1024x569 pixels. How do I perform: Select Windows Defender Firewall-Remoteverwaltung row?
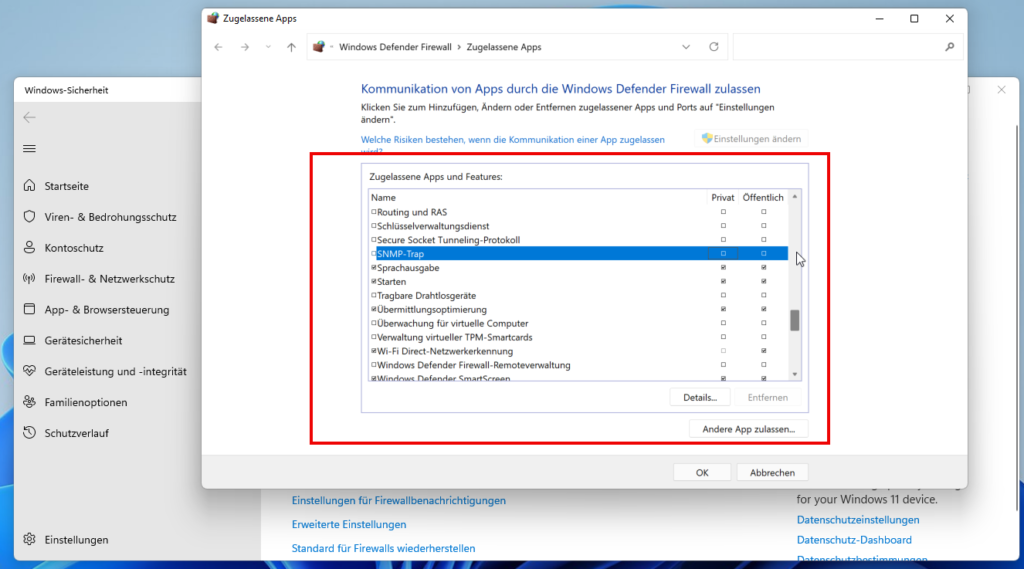(x=579, y=365)
